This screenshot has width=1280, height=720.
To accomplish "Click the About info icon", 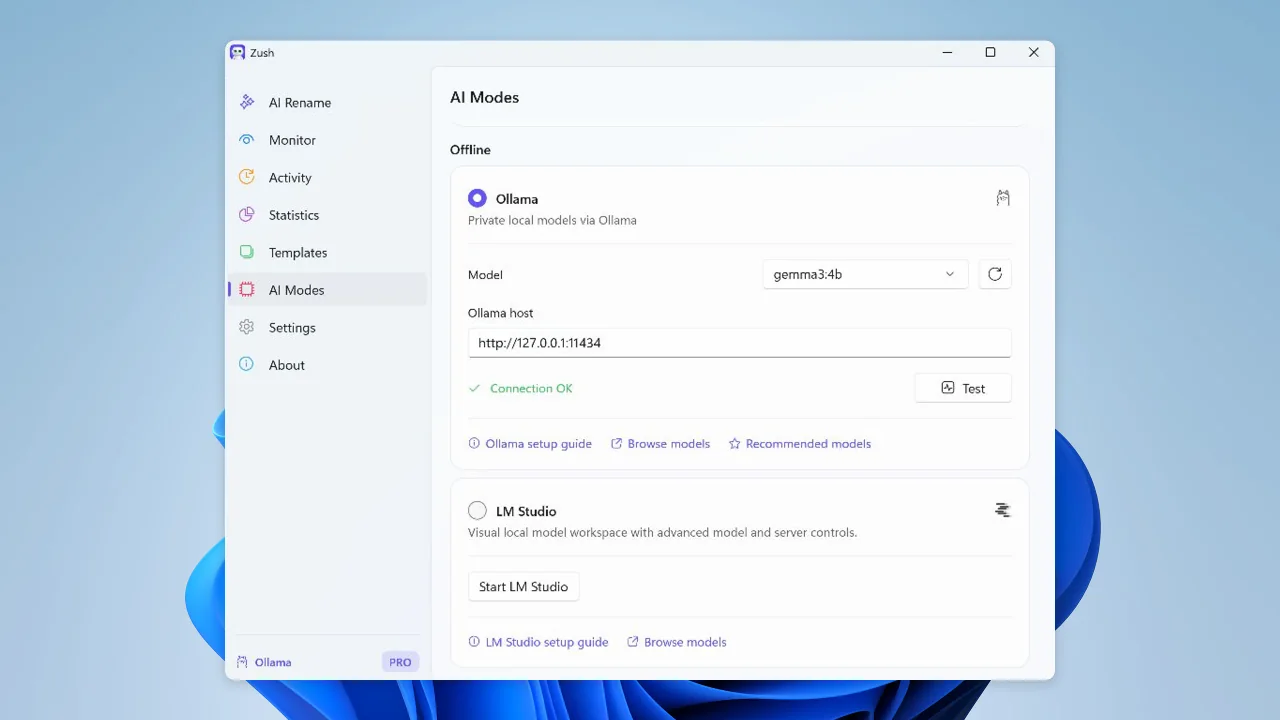I will [x=246, y=365].
